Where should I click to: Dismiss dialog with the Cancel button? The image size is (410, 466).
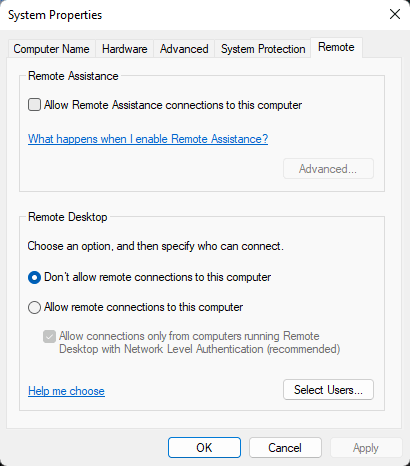click(285, 448)
